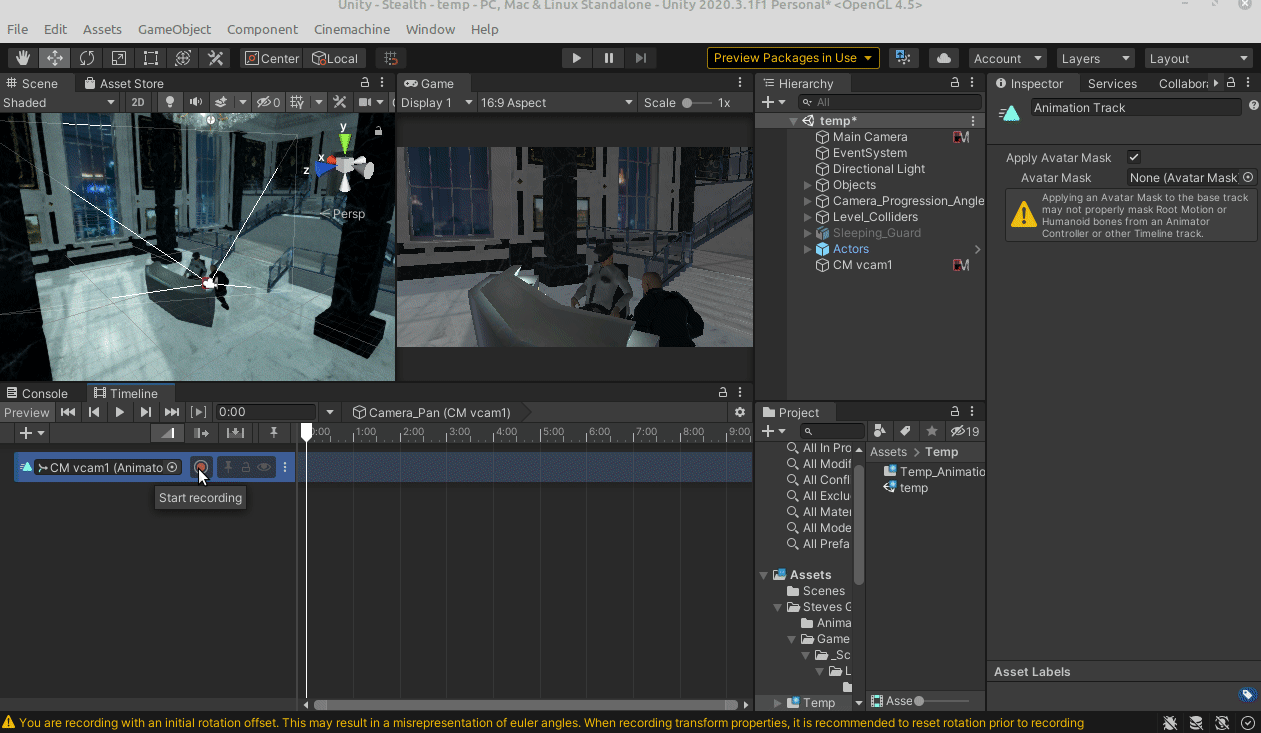Open Scene panel three-dot menu
The image size is (1261, 733).
tap(384, 83)
